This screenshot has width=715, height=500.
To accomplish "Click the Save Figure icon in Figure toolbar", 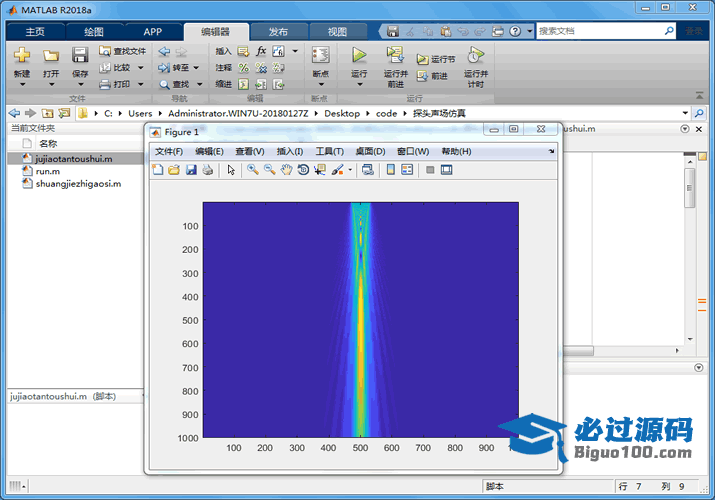I will [x=191, y=170].
